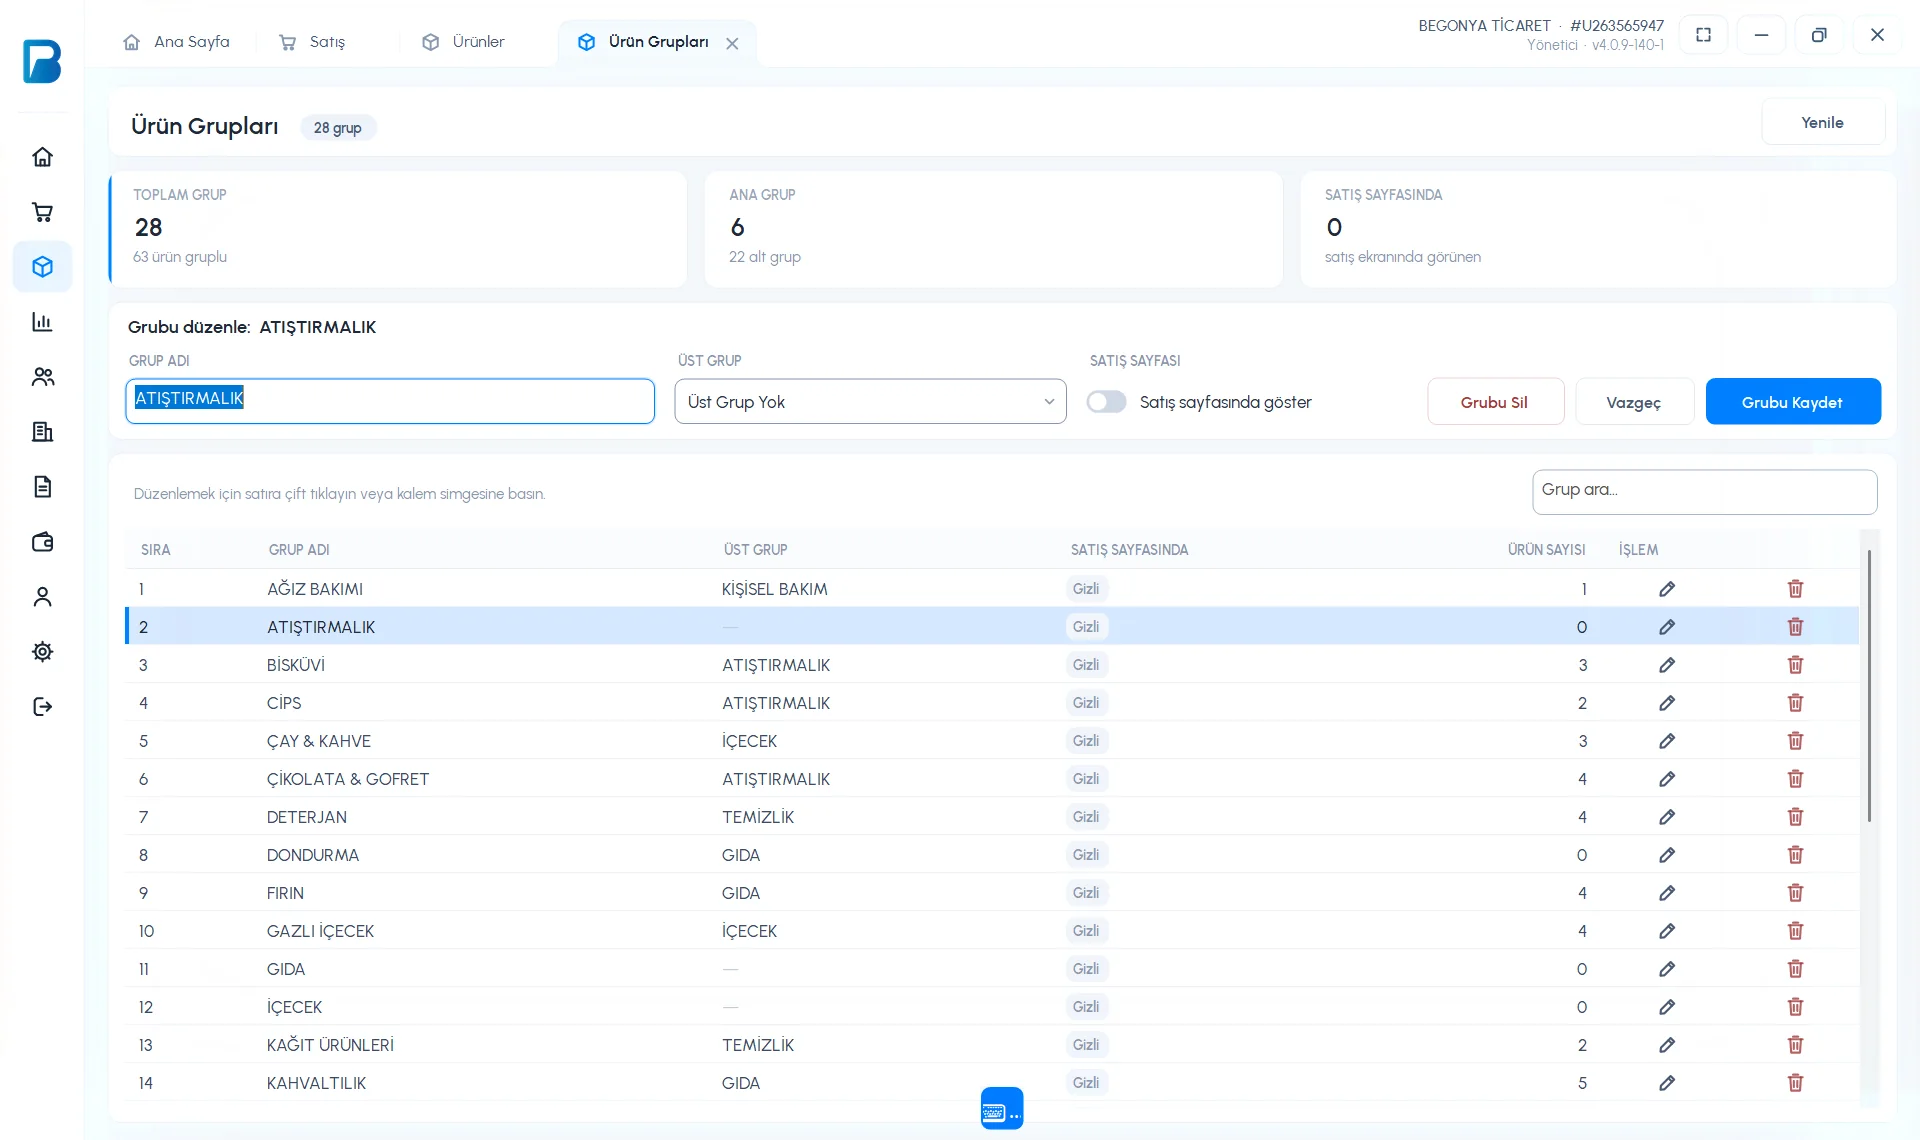Enable Satış sayfasında göster switch
The image size is (1920, 1140).
(x=1106, y=402)
